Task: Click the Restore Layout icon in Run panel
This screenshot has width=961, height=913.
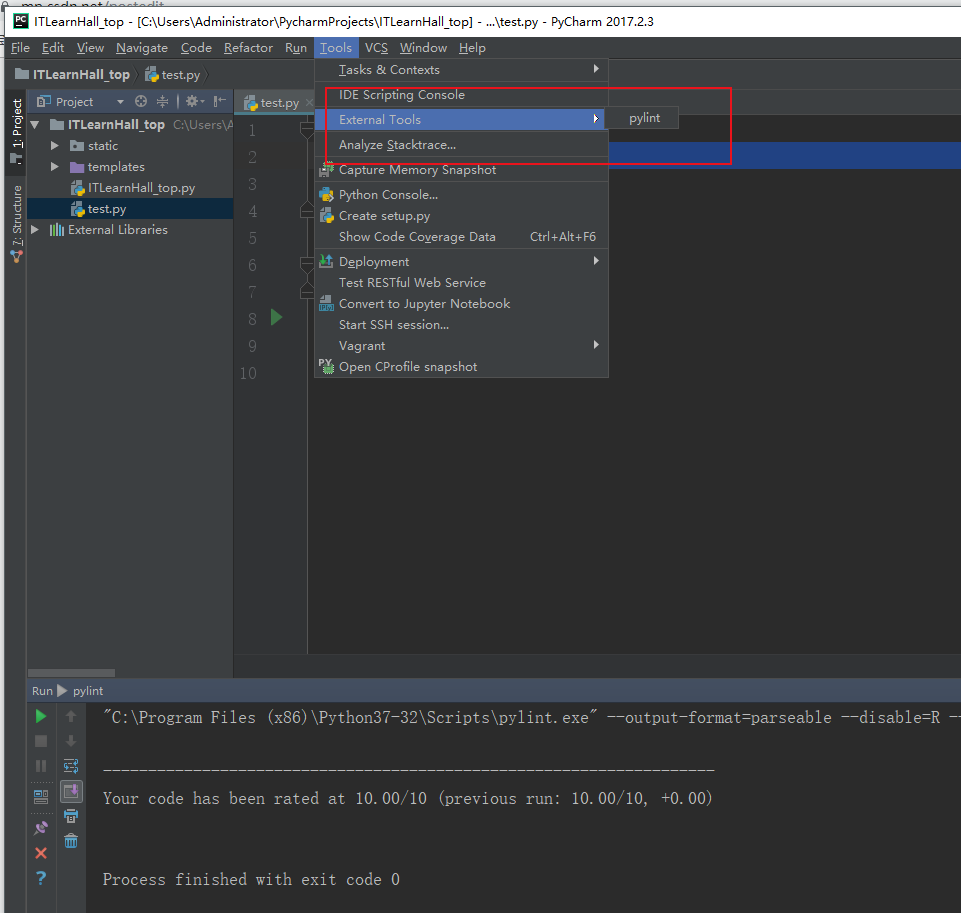Action: [40, 797]
